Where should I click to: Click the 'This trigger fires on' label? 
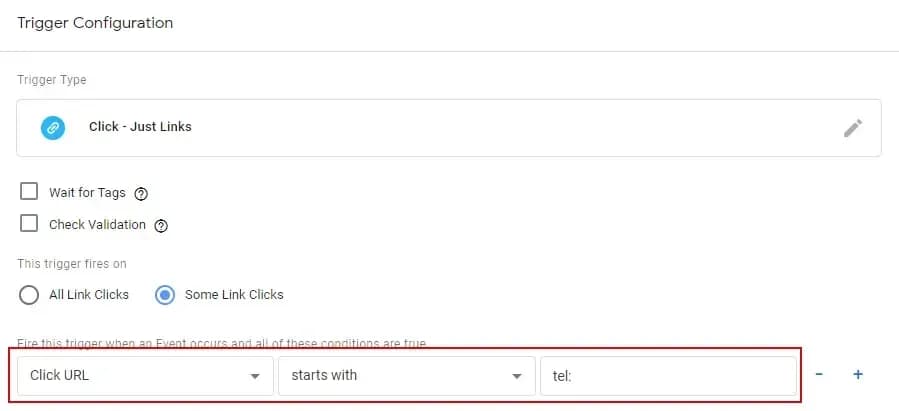[72, 264]
